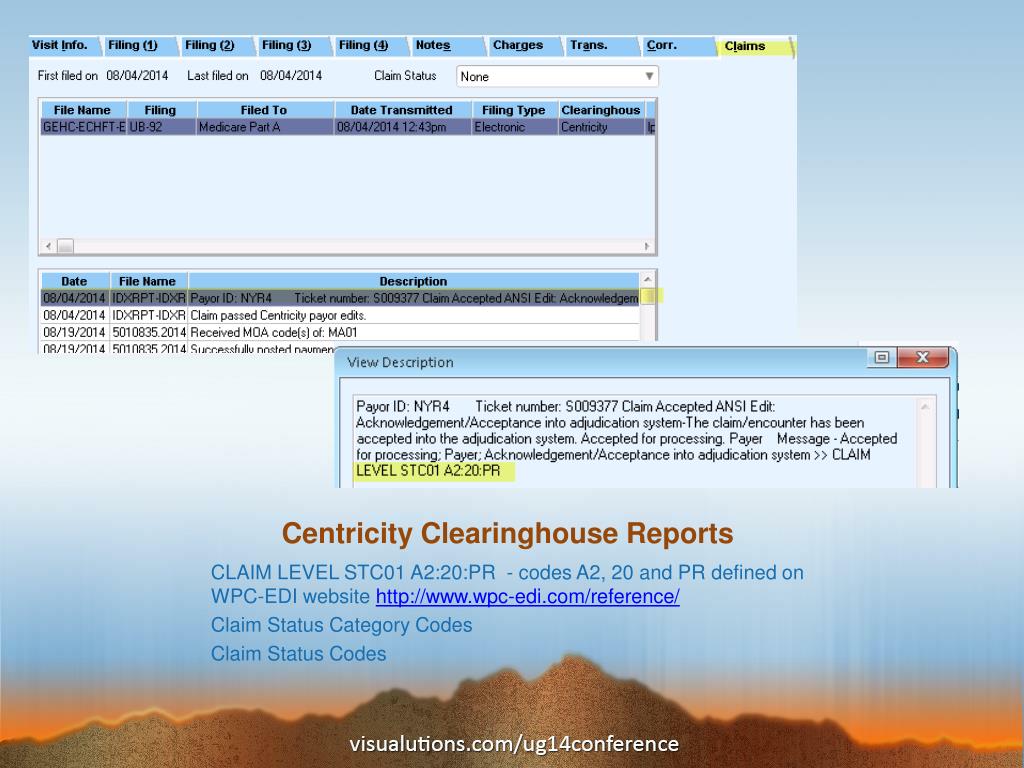Image resolution: width=1024 pixels, height=768 pixels.
Task: Click the highlighted LEVEL STC01 A2:20:PR text
Action: [x=428, y=471]
